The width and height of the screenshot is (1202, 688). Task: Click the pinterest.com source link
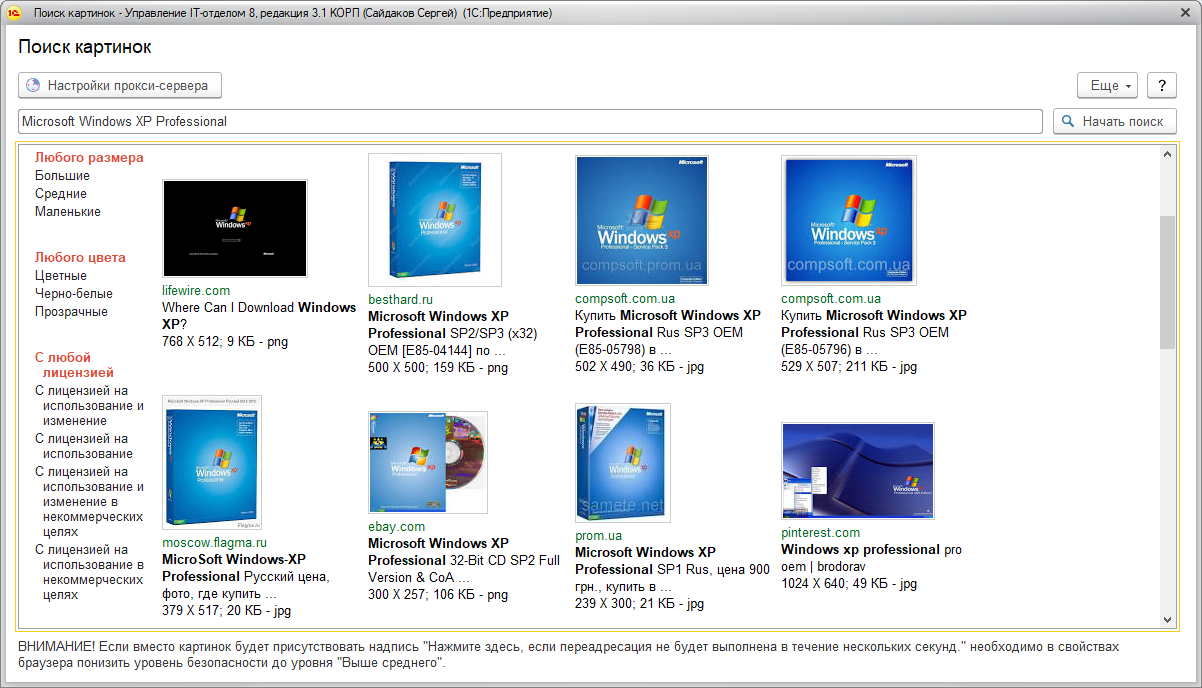[820, 533]
